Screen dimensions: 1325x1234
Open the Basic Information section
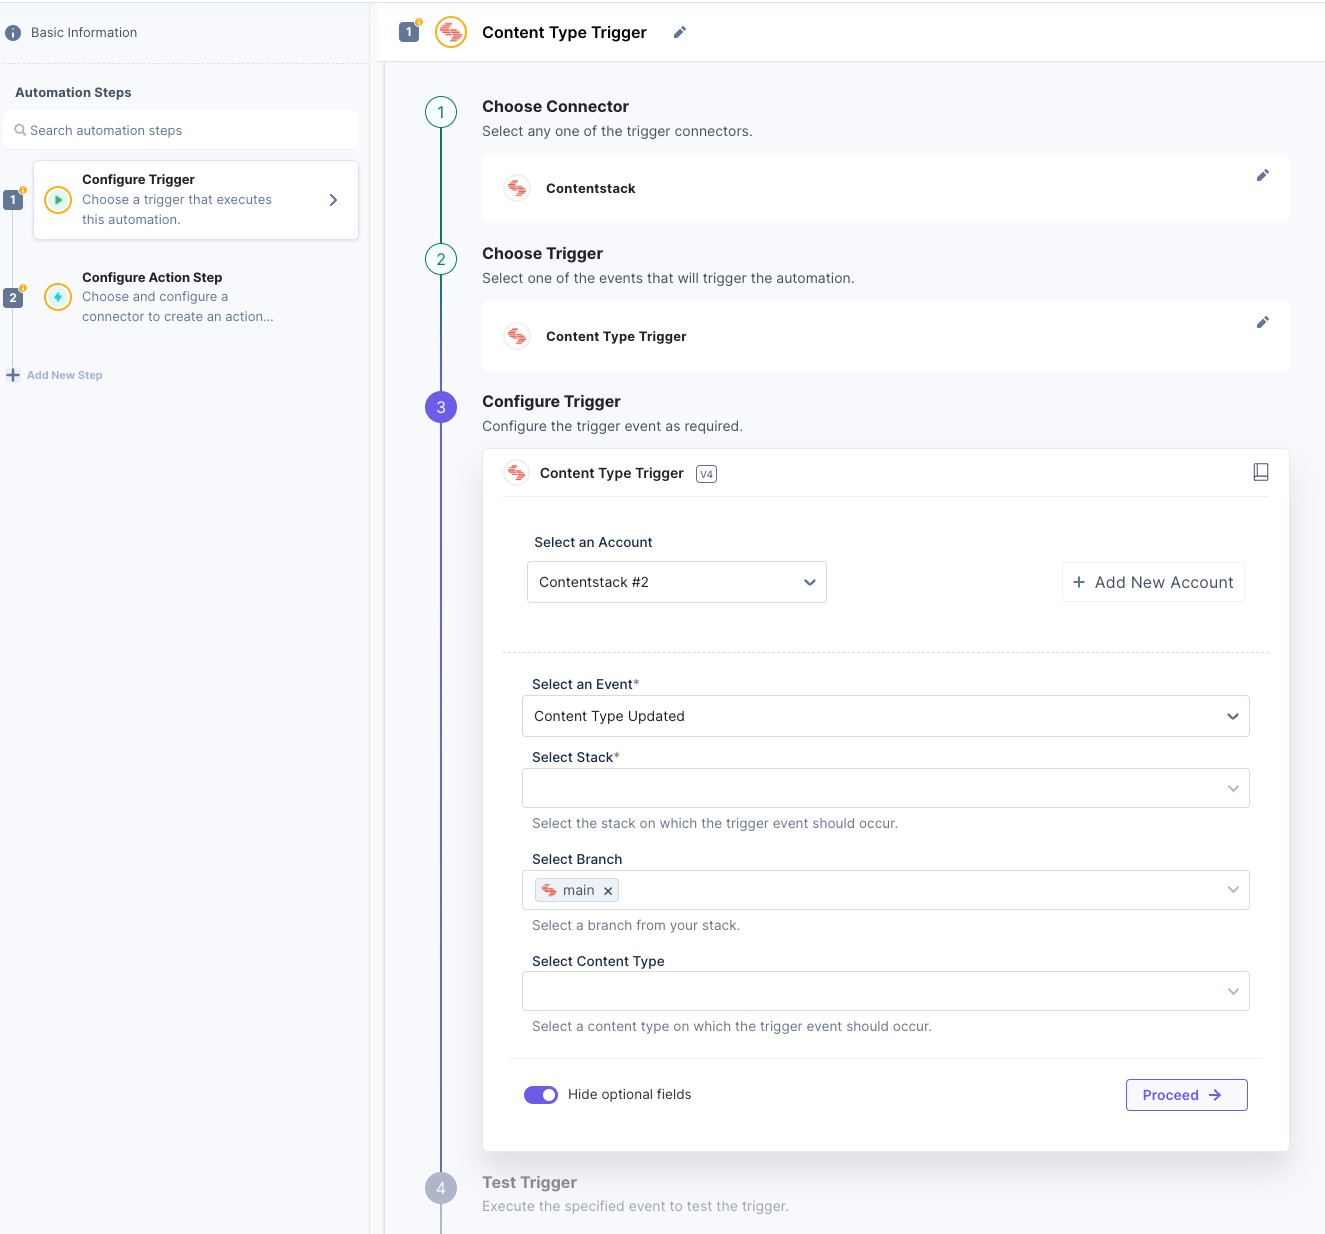pos(84,33)
